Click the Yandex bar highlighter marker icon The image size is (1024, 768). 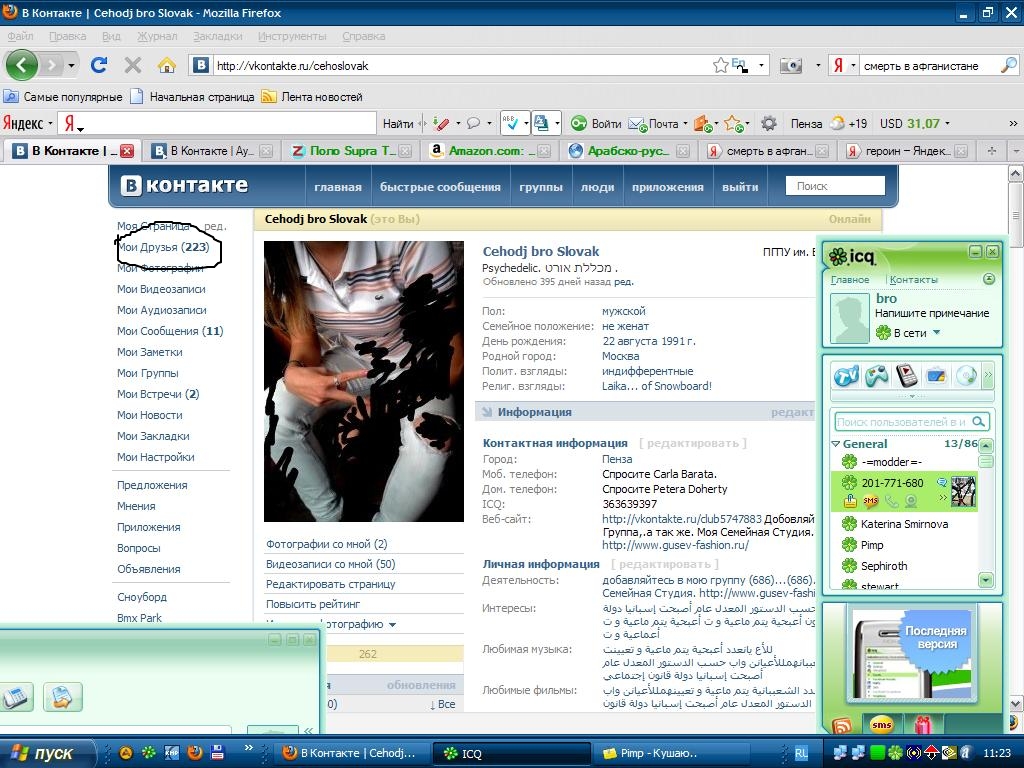(441, 123)
